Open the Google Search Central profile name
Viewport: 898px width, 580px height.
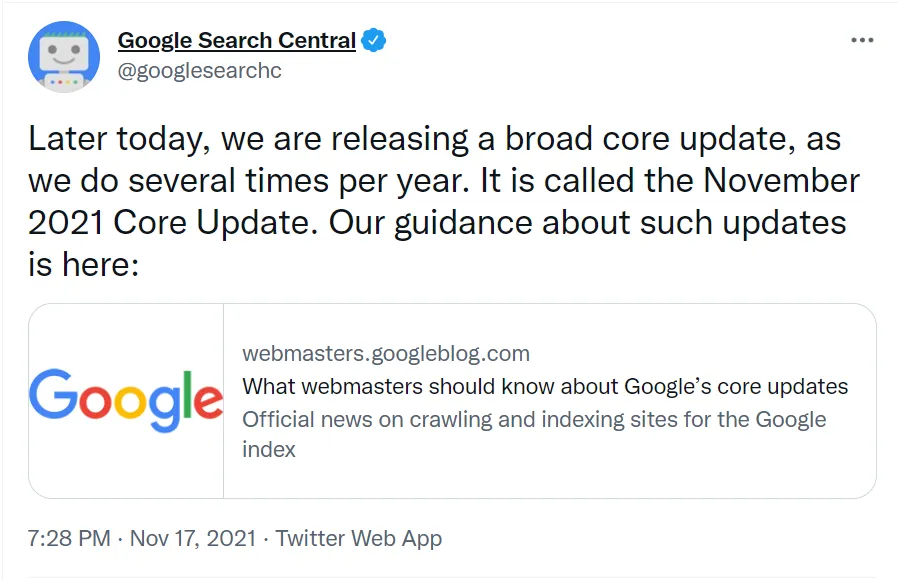pyautogui.click(x=236, y=41)
